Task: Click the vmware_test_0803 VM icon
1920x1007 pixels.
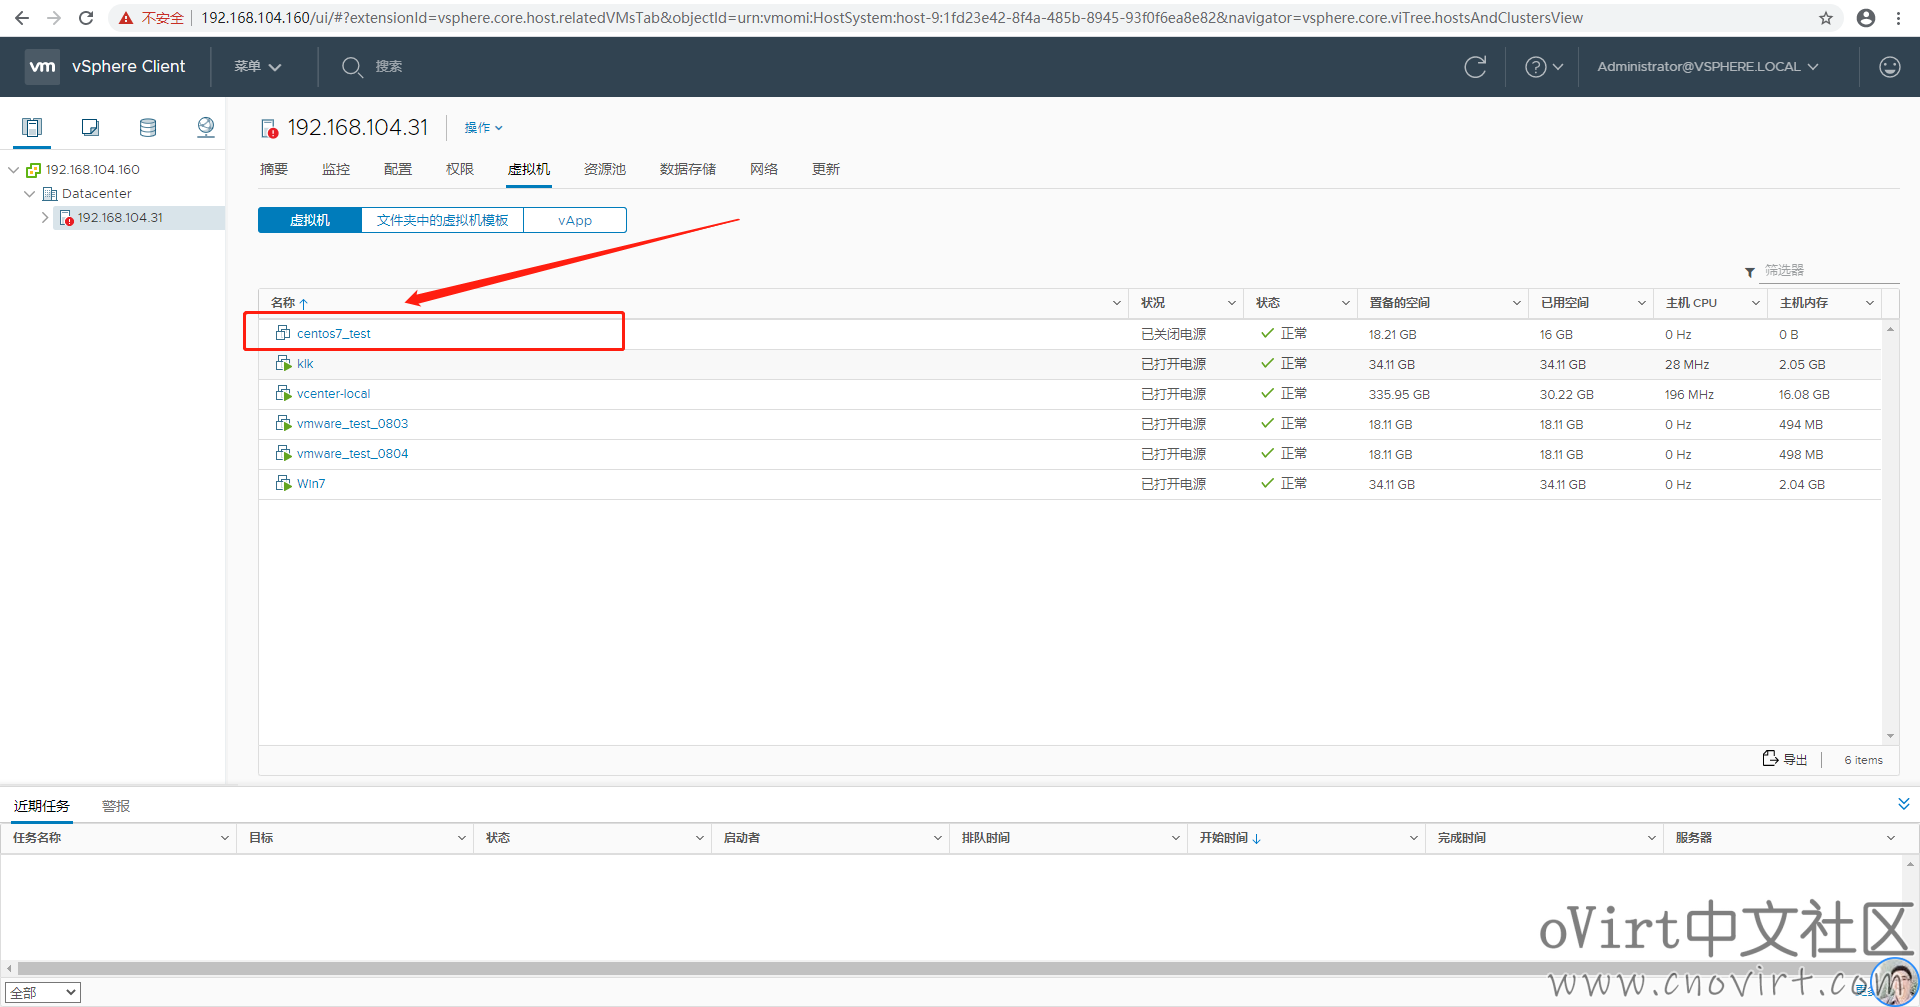Action: pyautogui.click(x=283, y=423)
